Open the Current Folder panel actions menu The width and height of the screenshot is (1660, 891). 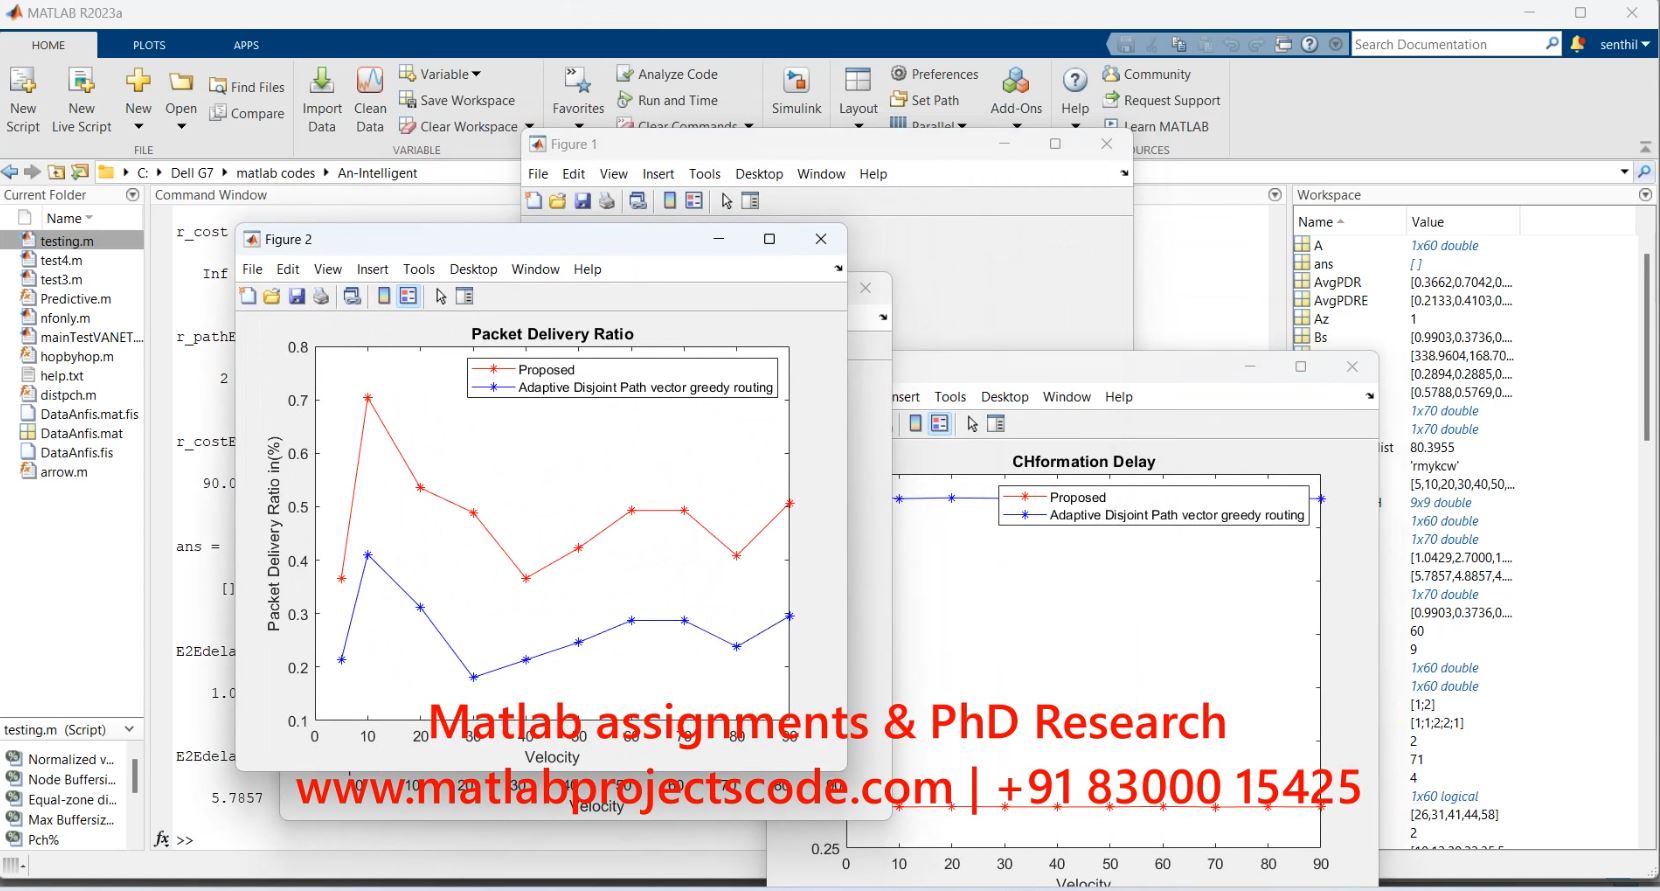point(133,195)
